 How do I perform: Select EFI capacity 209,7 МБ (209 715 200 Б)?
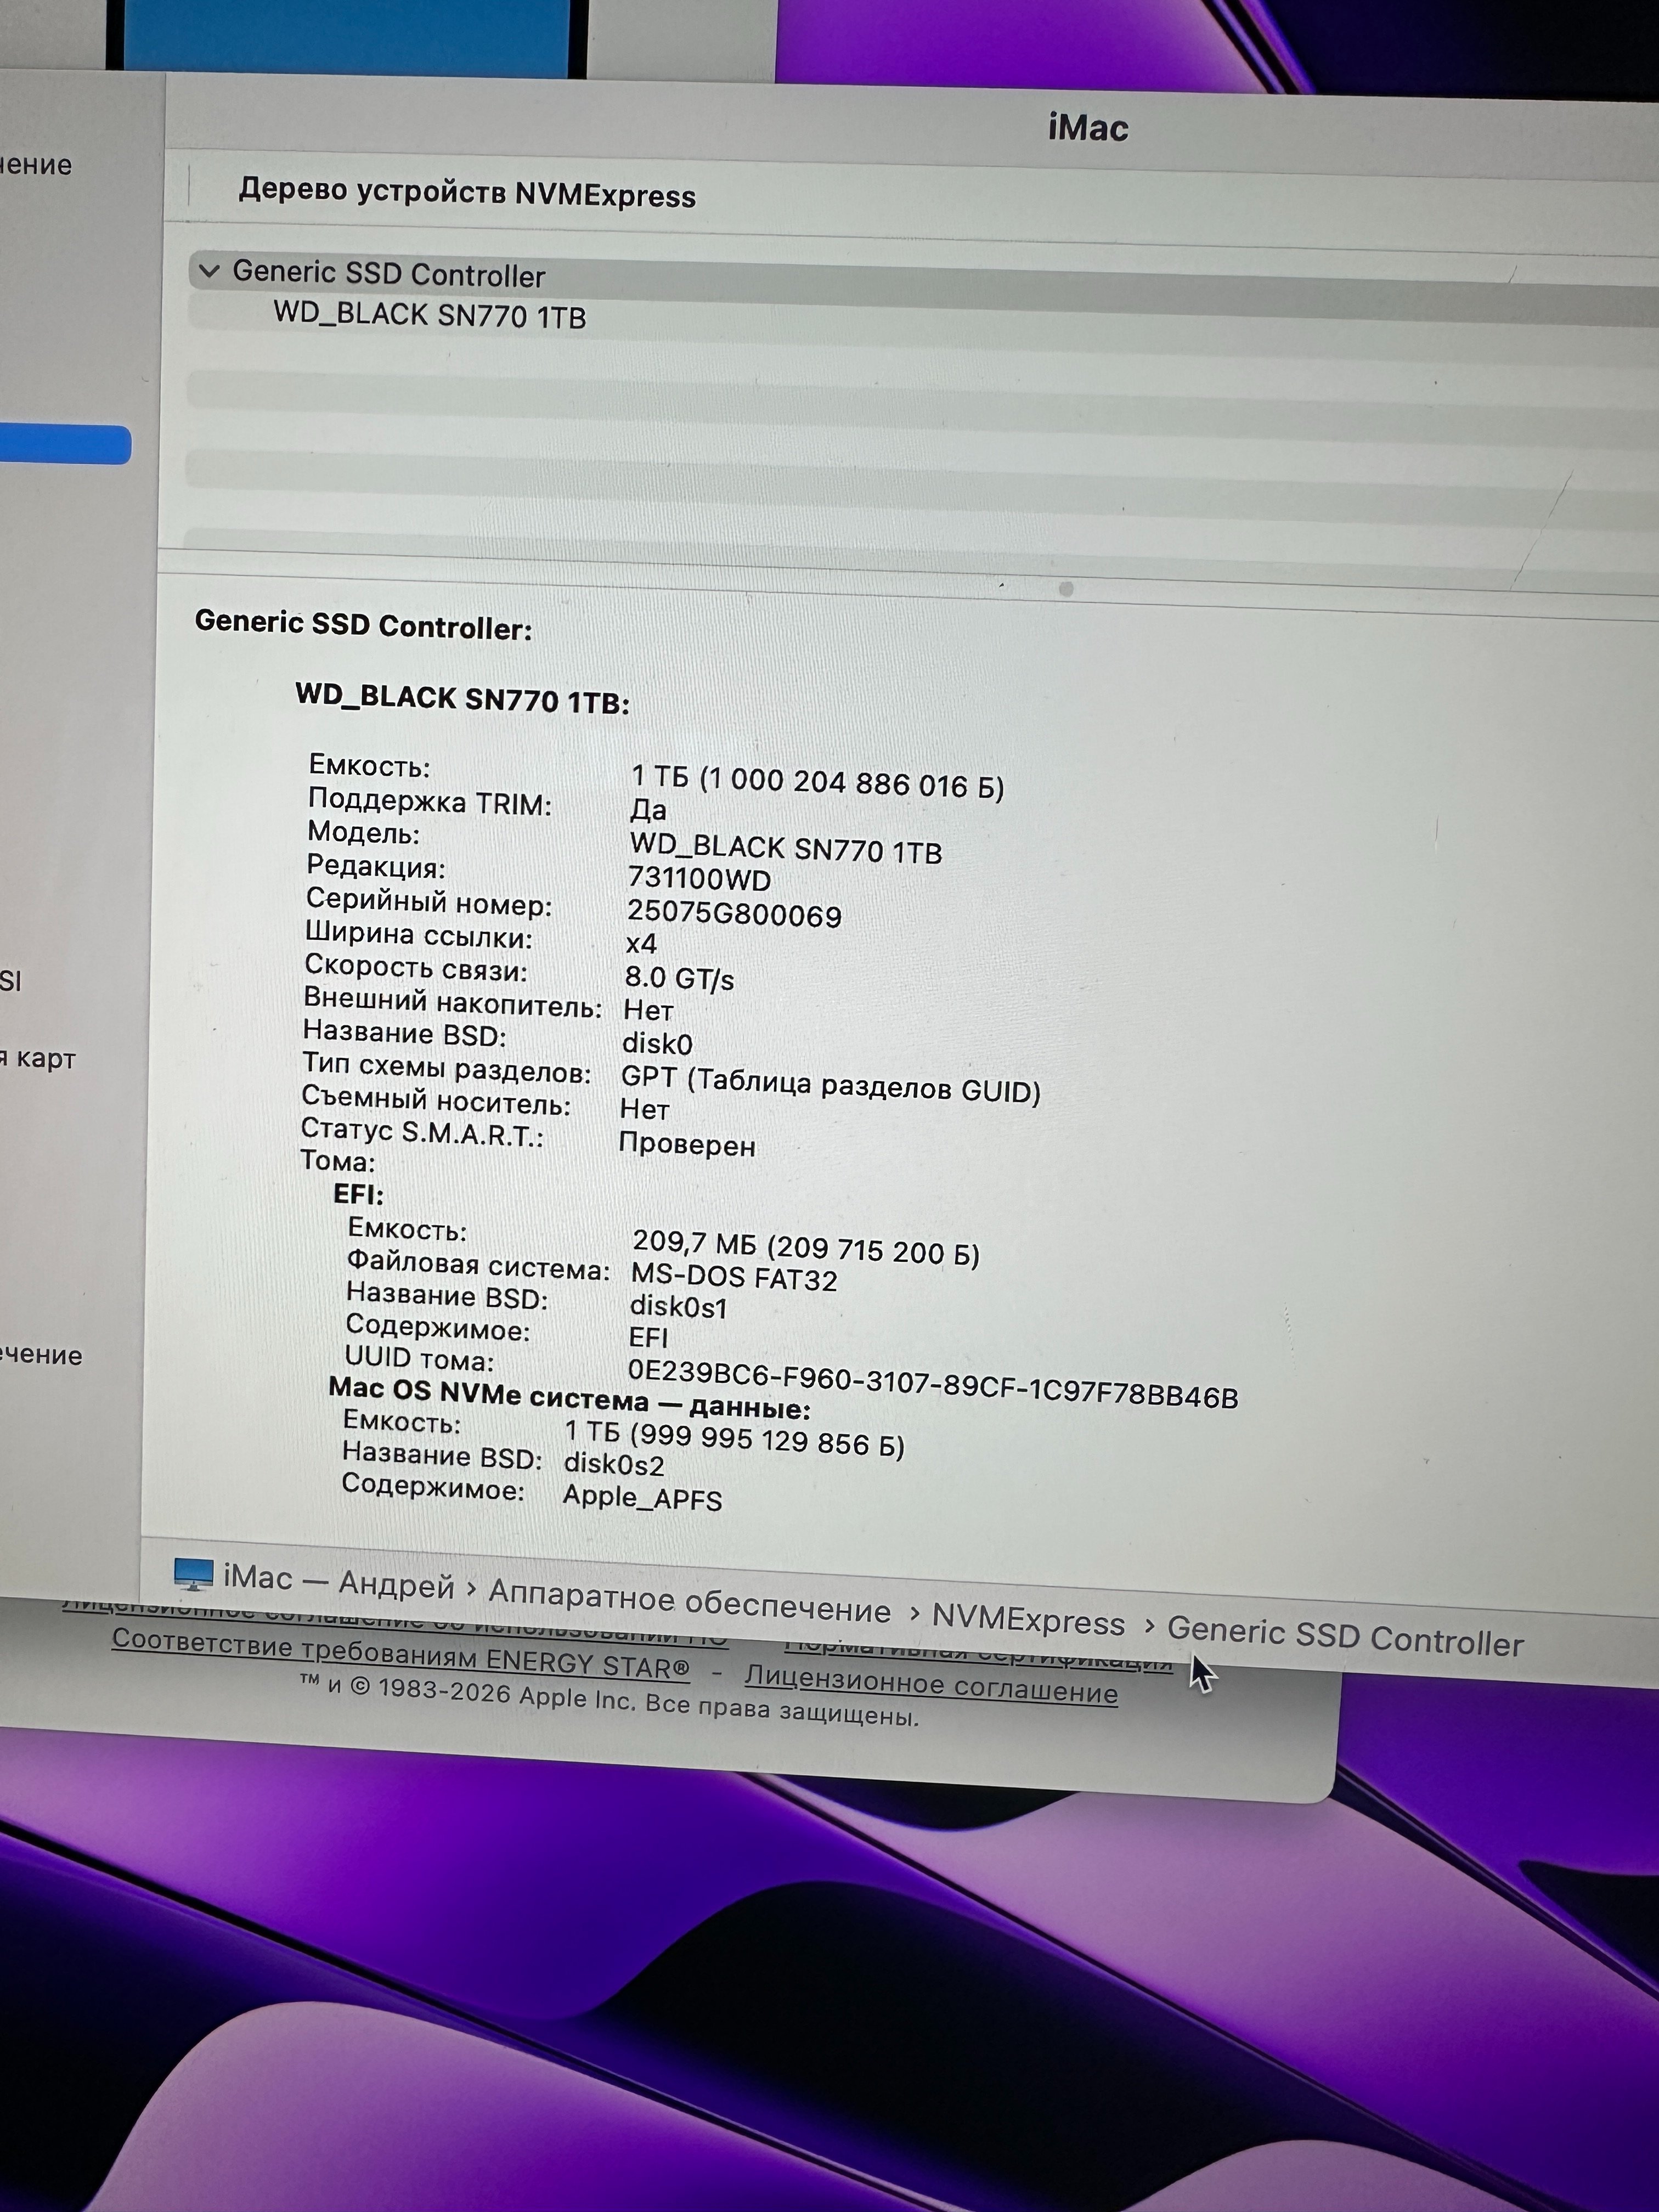coord(806,1248)
